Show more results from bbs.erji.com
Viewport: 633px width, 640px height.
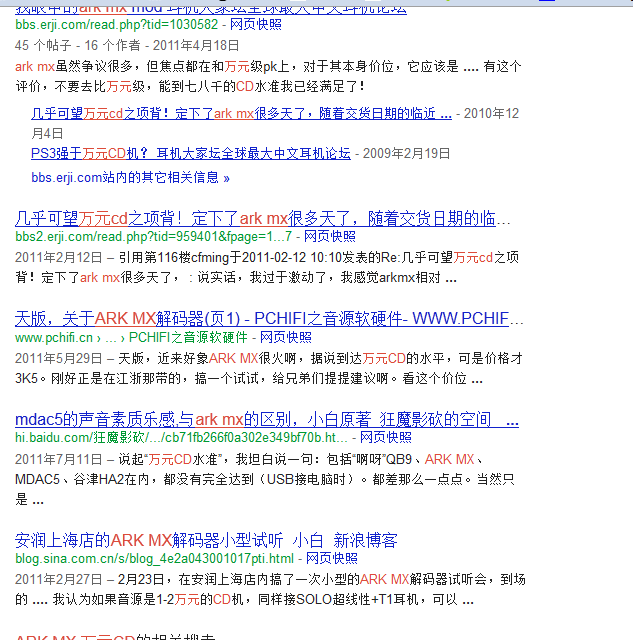click(x=130, y=178)
